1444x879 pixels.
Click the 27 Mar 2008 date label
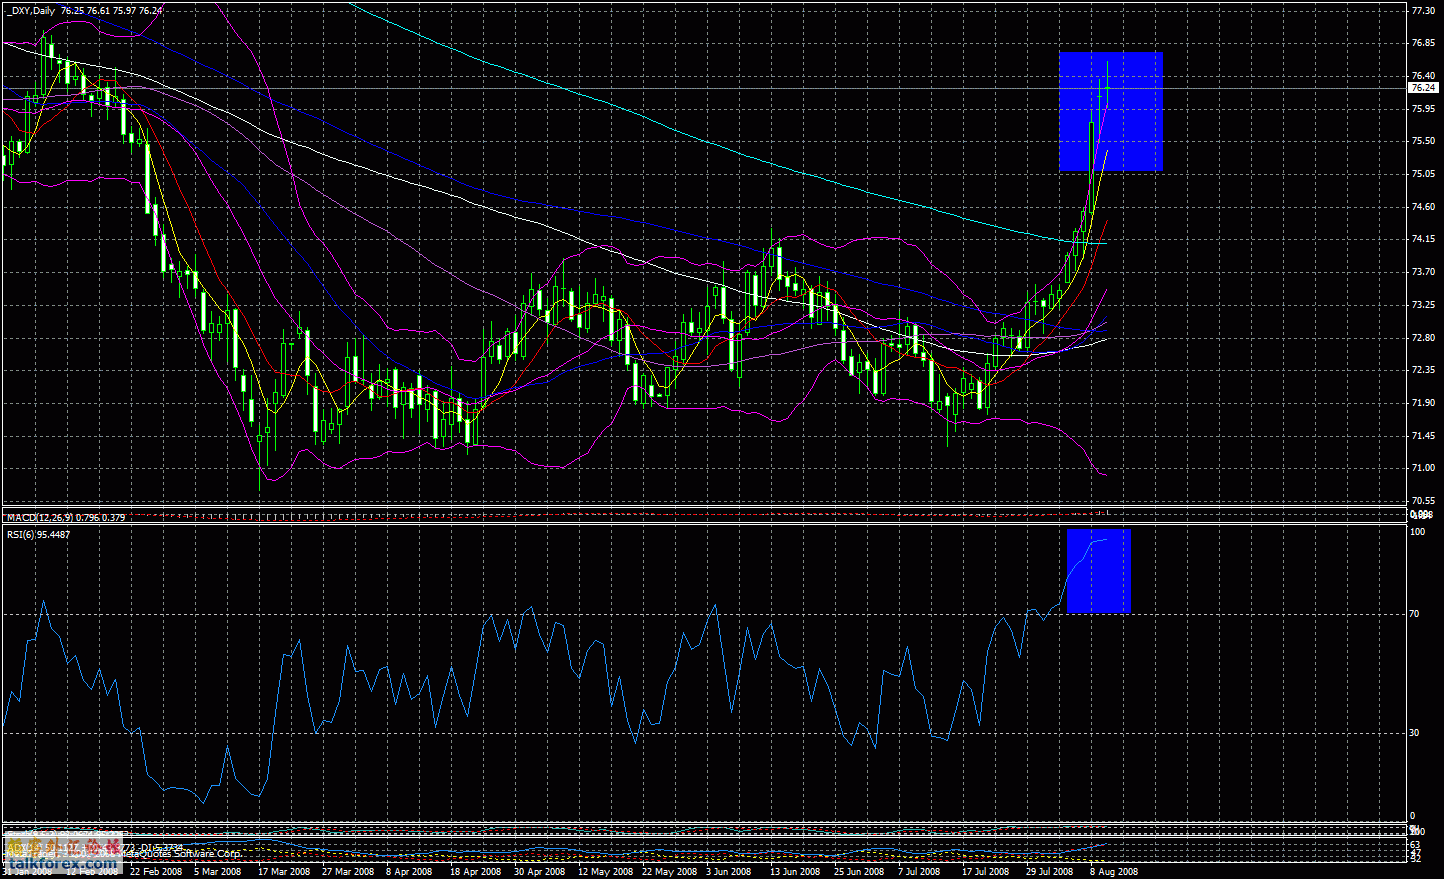(x=348, y=872)
